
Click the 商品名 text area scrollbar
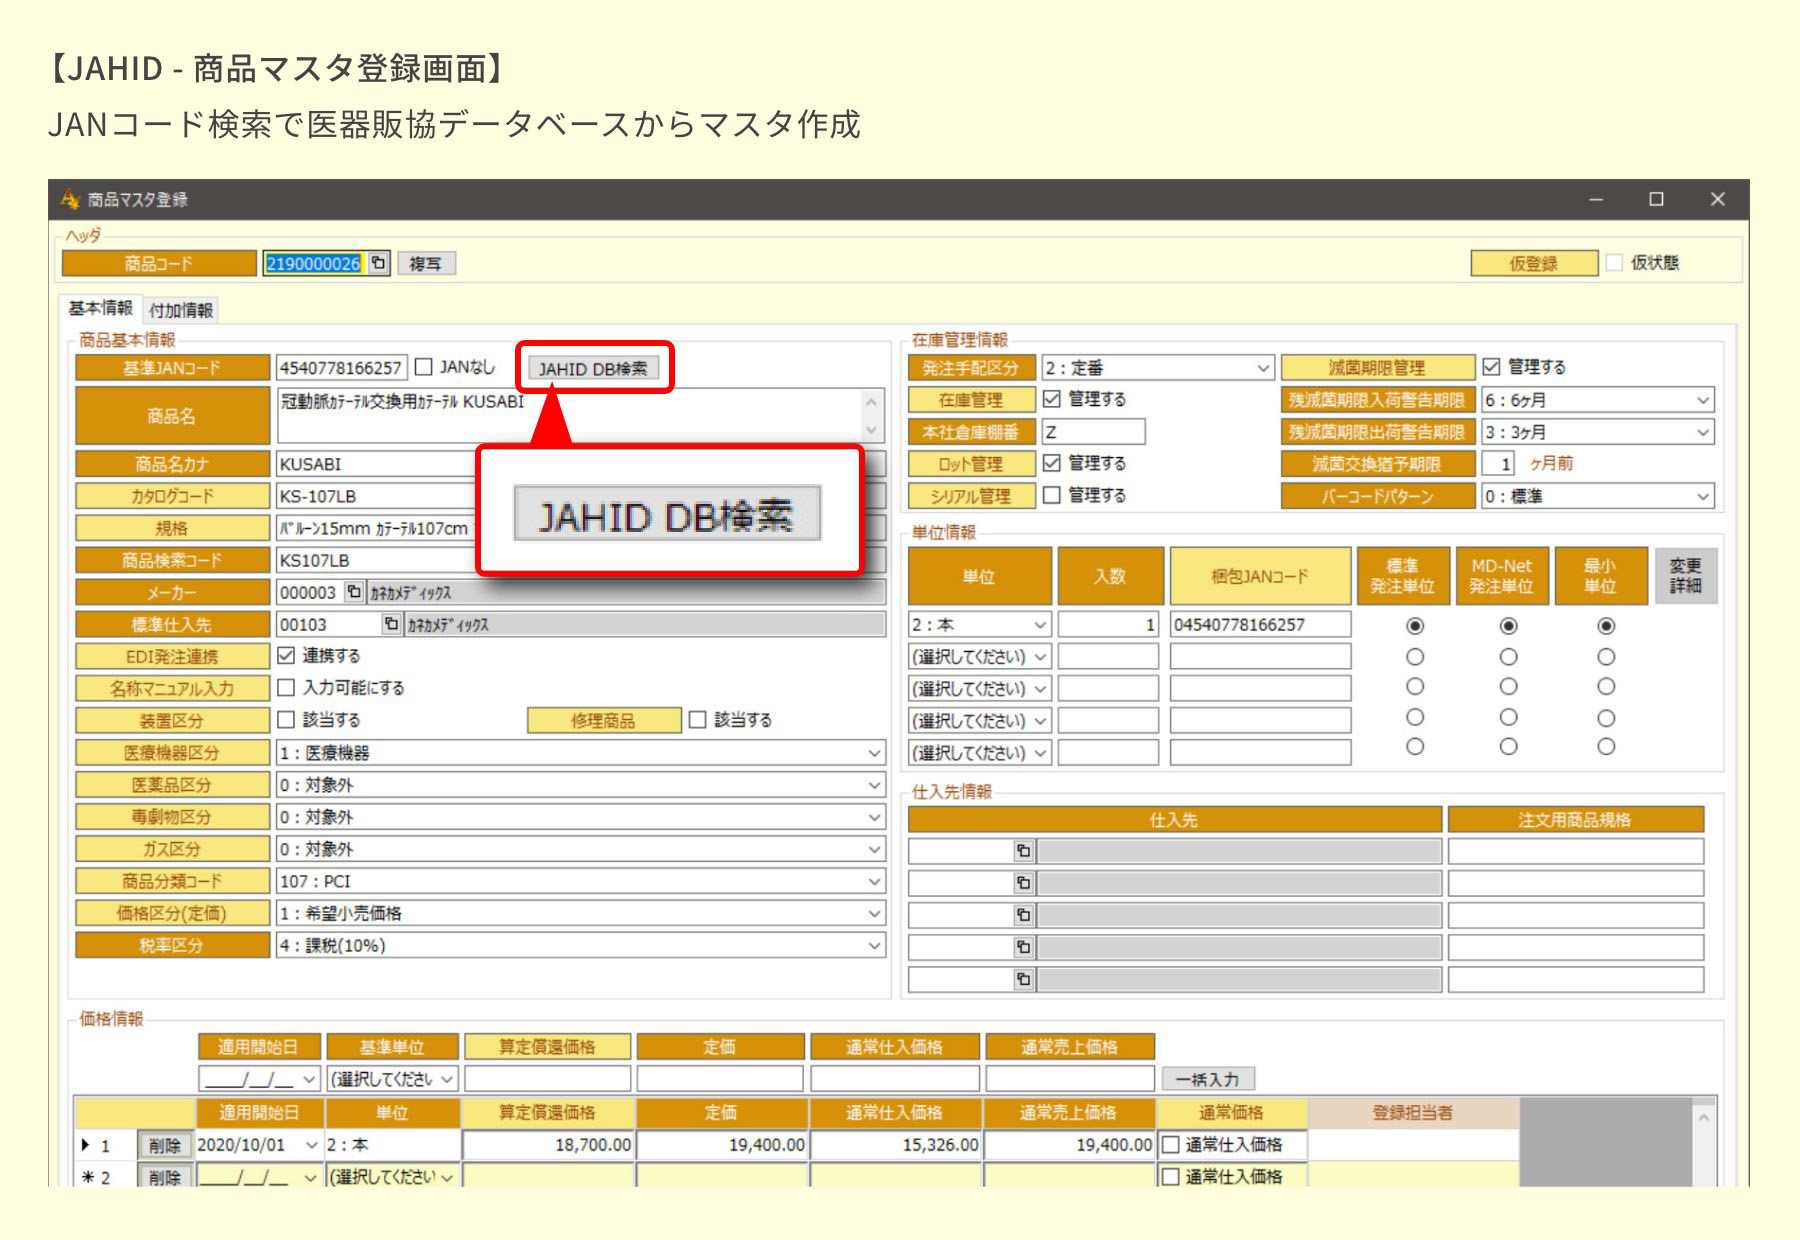click(872, 416)
